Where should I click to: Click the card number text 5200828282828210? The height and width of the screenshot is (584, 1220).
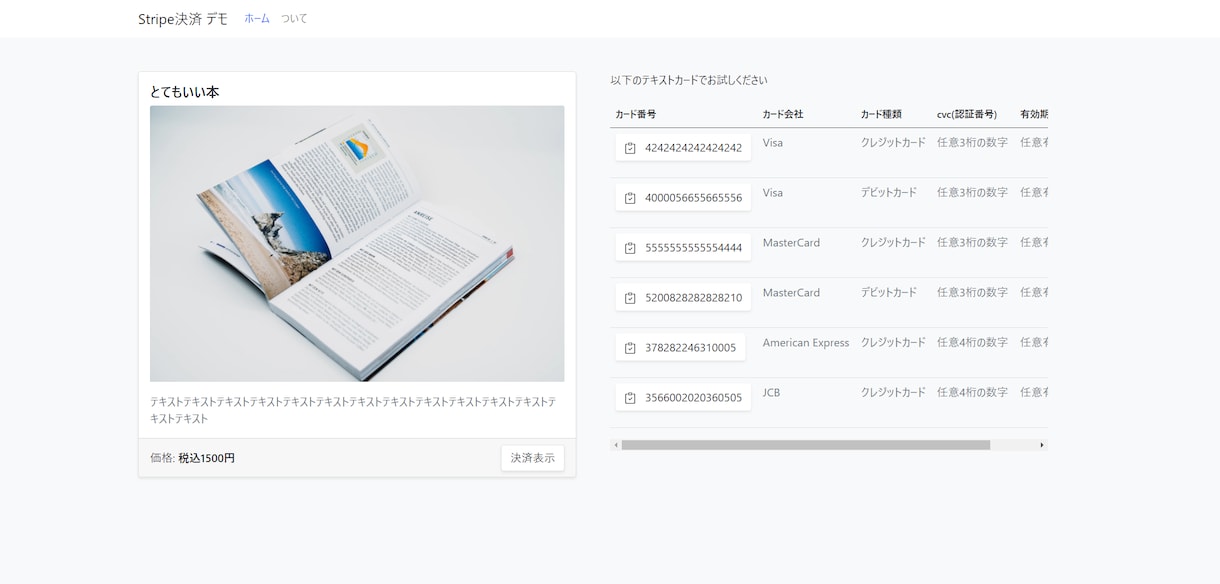693,298
